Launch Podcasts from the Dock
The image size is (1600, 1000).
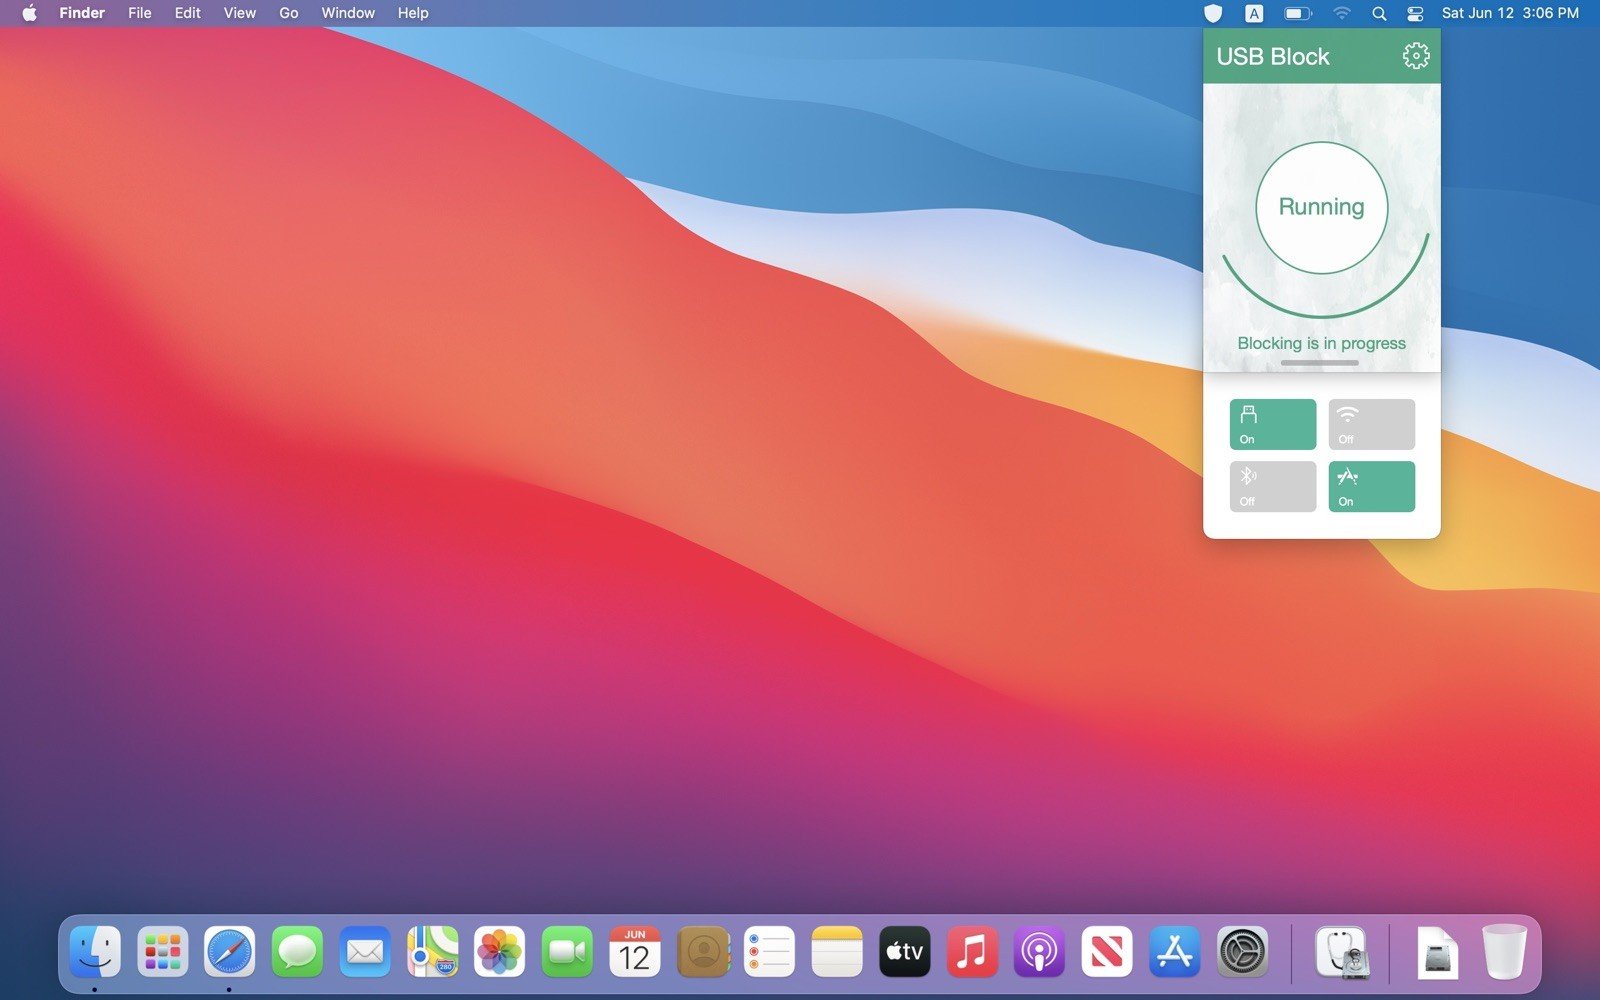point(1039,951)
